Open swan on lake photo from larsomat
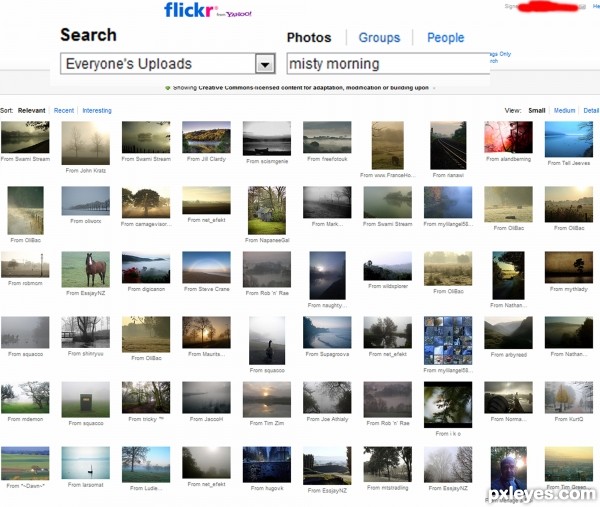 point(86,463)
